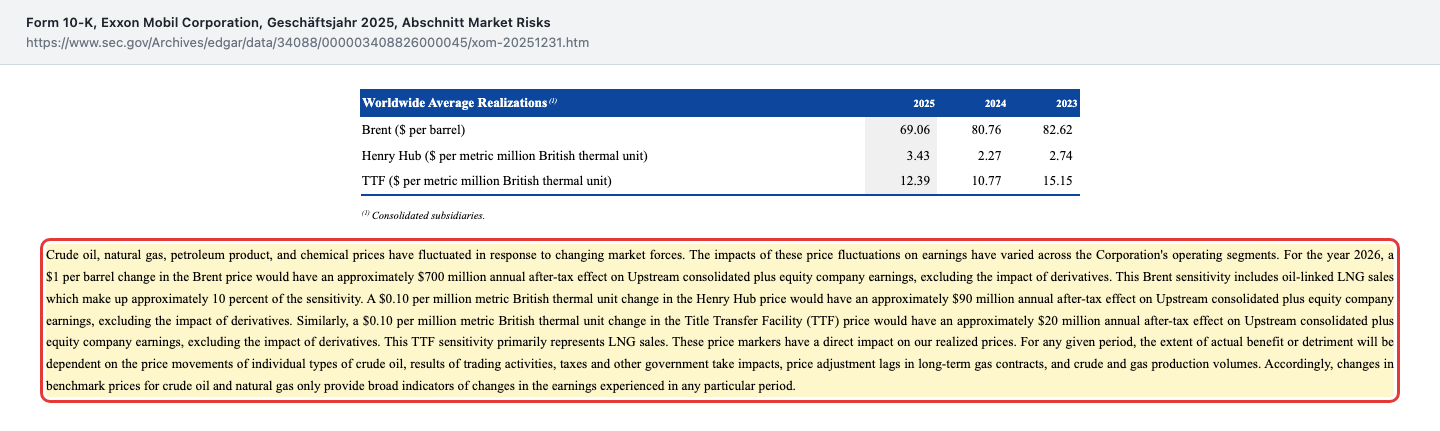Click the 2.27 Henry Hub value
Viewport: 1440px width, 431px height.
989,155
